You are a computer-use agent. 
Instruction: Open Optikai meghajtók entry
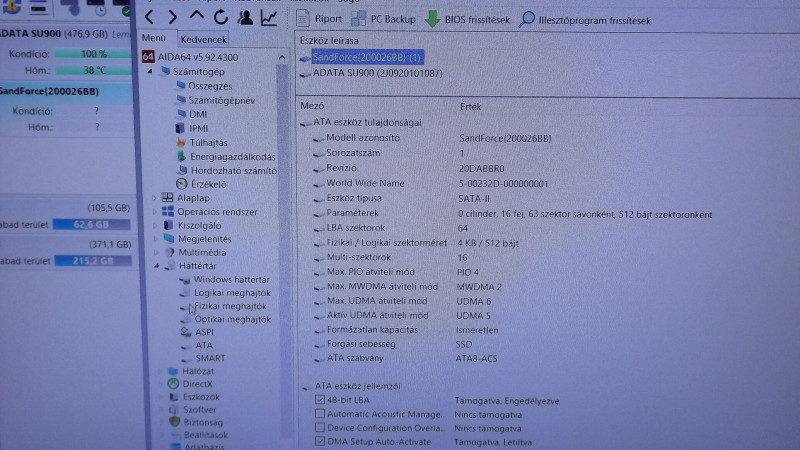pos(233,319)
